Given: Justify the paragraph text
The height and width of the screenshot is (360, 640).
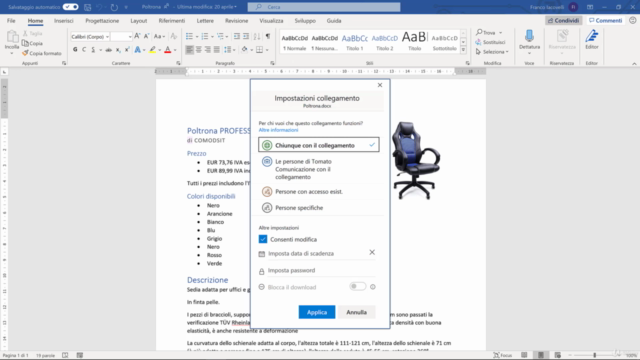Looking at the screenshot, I should pos(217,49).
